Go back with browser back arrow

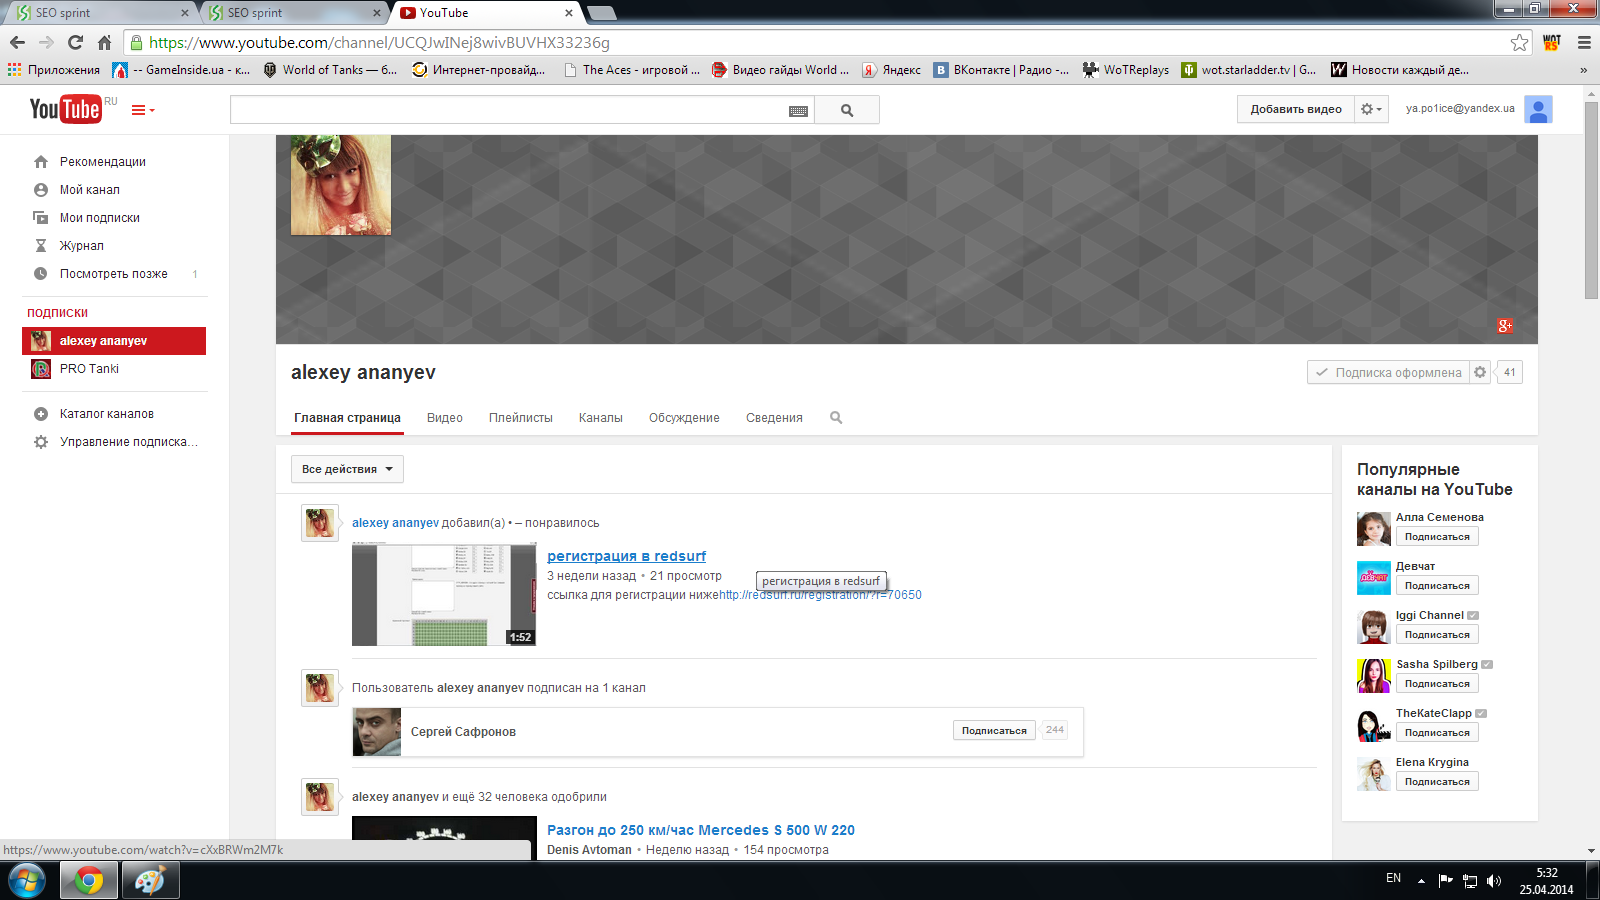coord(17,42)
